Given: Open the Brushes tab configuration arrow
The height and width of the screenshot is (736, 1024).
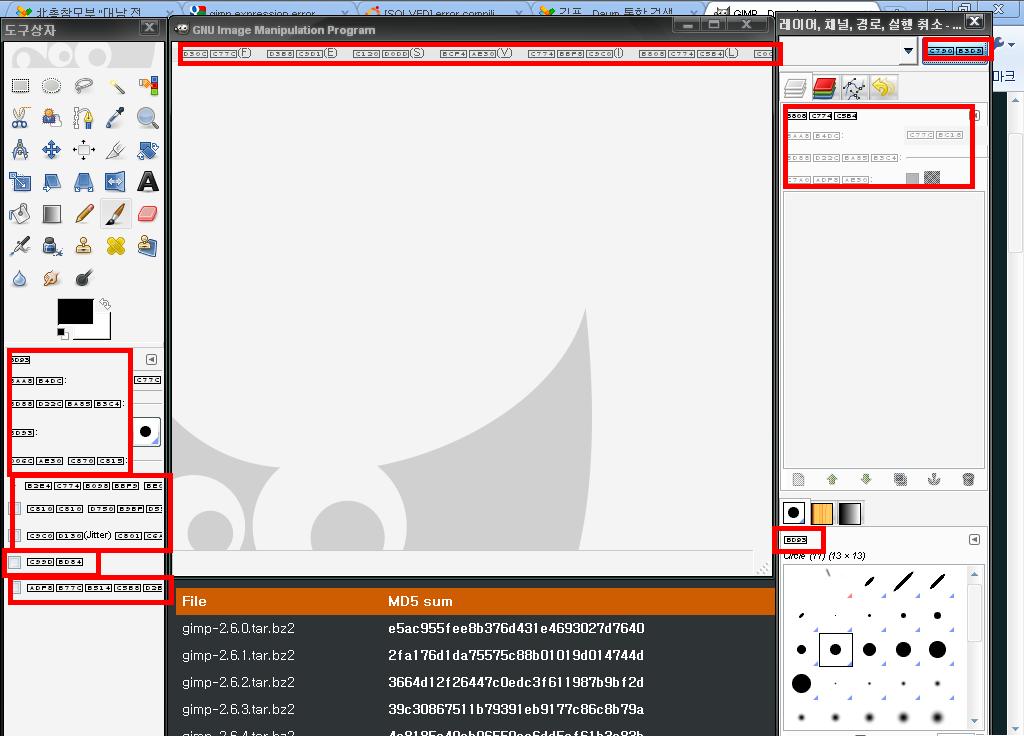Looking at the screenshot, I should click(x=974, y=539).
